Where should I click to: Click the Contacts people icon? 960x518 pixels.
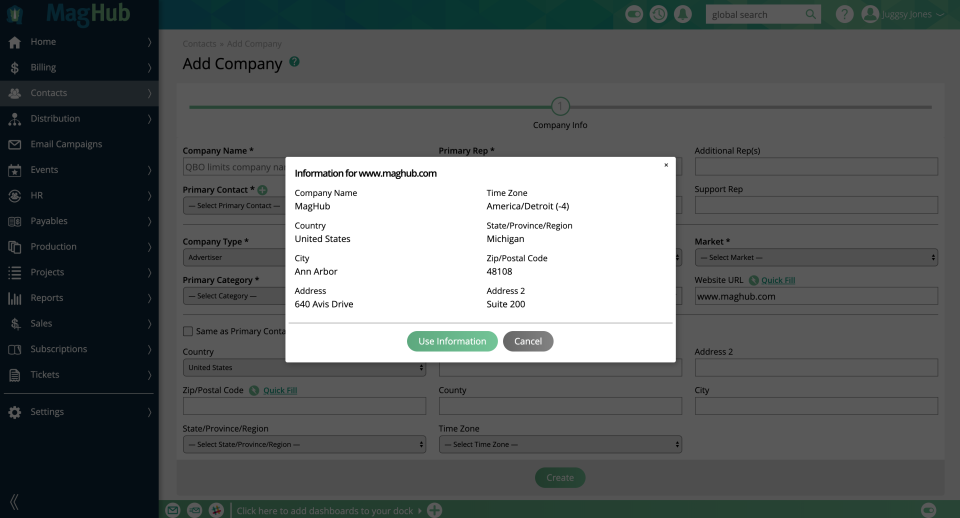(15, 94)
